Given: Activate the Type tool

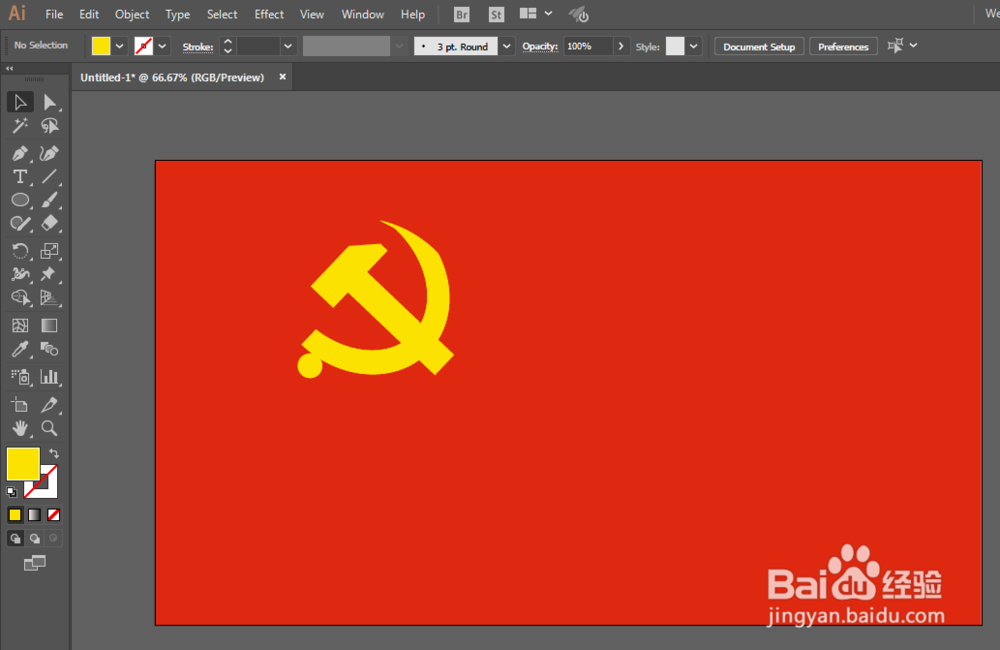Looking at the screenshot, I should [x=20, y=177].
